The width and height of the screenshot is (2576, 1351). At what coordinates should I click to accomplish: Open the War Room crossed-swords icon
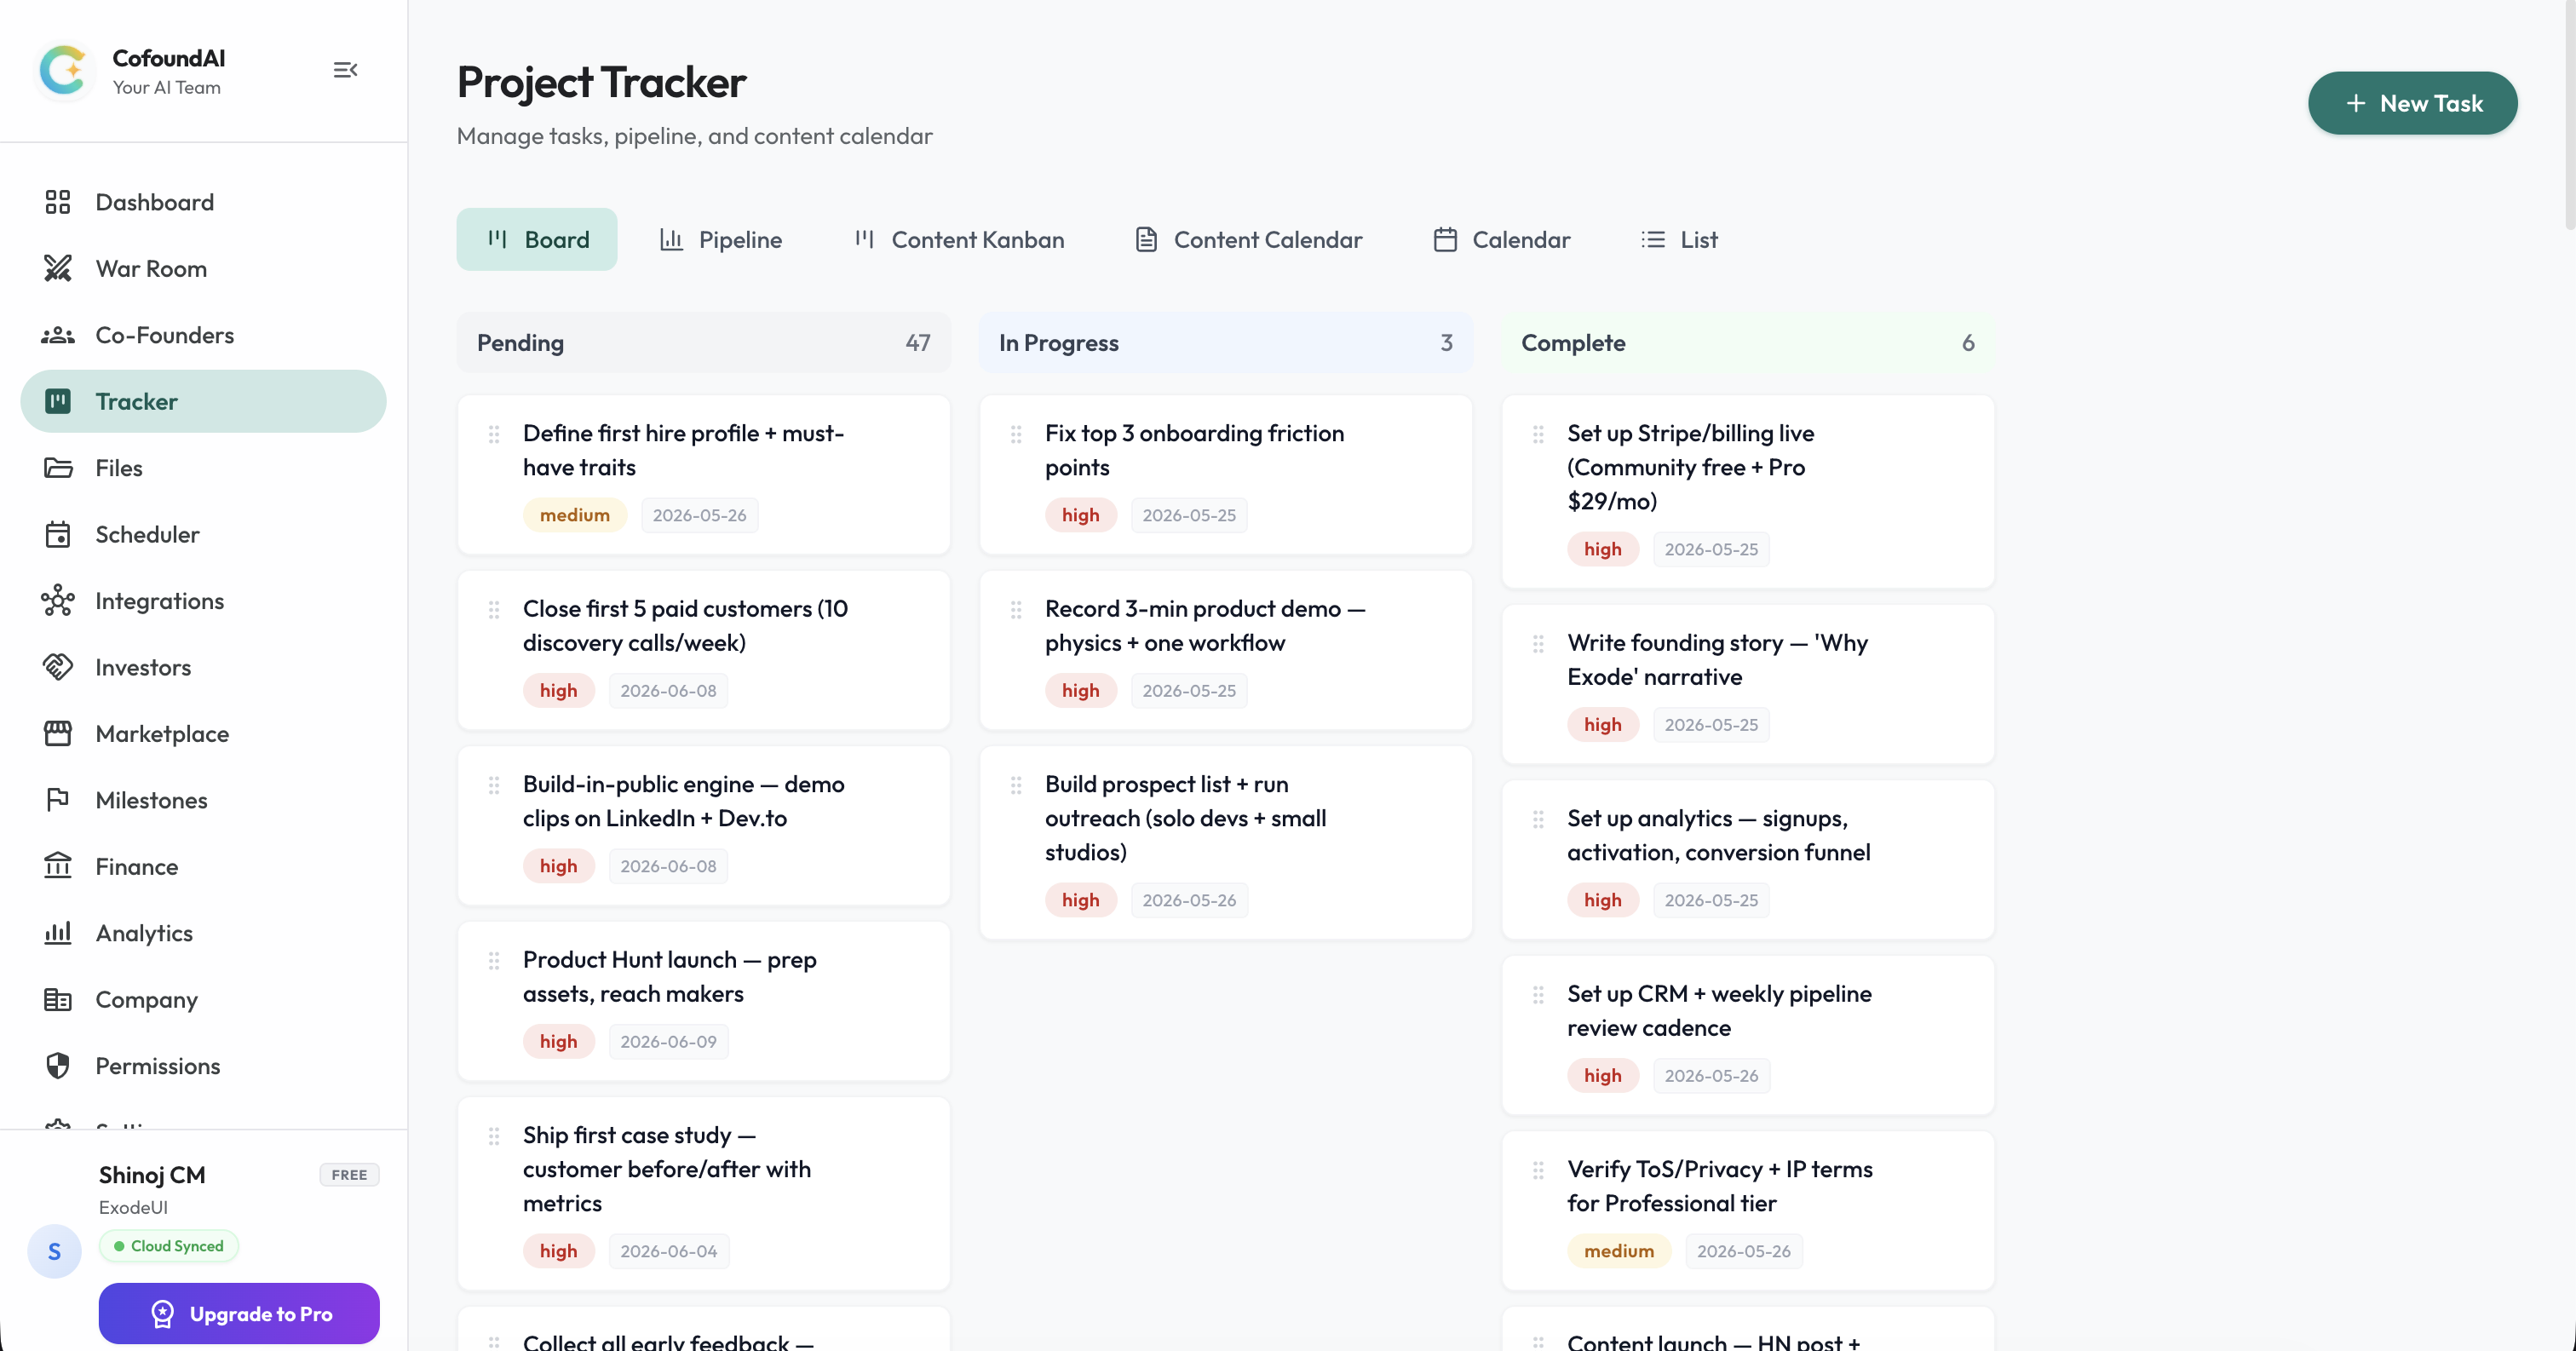pyautogui.click(x=58, y=268)
